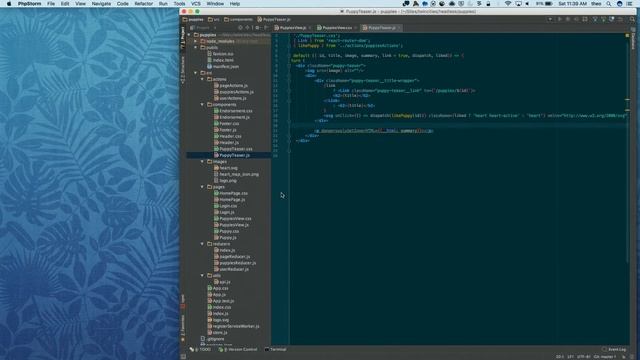Image resolution: width=640 pixels, height=360 pixels.
Task: Switch to the PuppiesView.css editor tab
Action: [337, 28]
